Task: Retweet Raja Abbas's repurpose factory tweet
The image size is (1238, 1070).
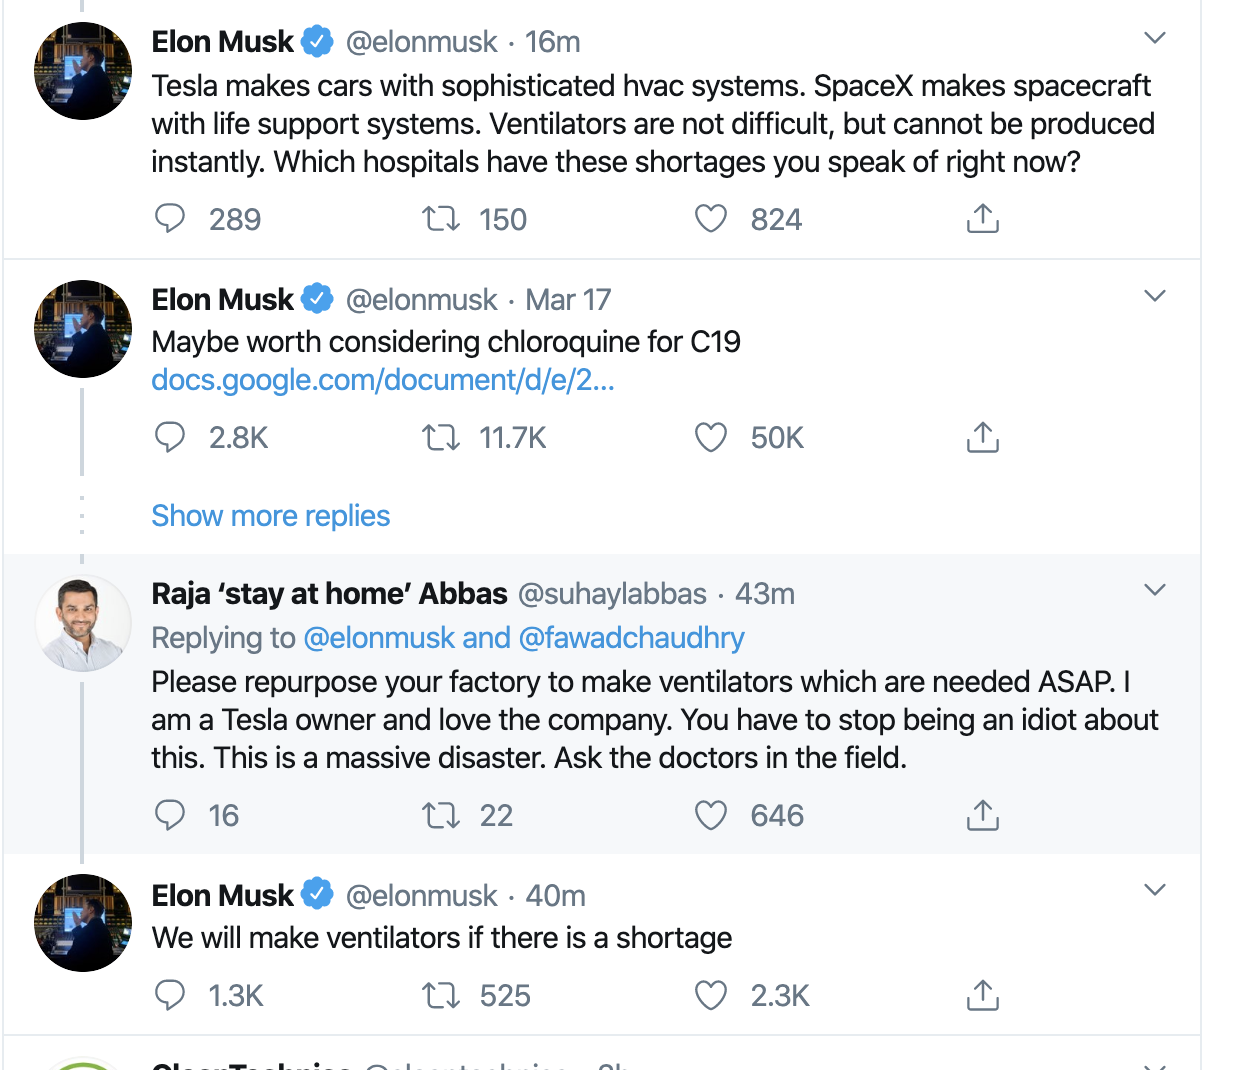Action: (440, 815)
